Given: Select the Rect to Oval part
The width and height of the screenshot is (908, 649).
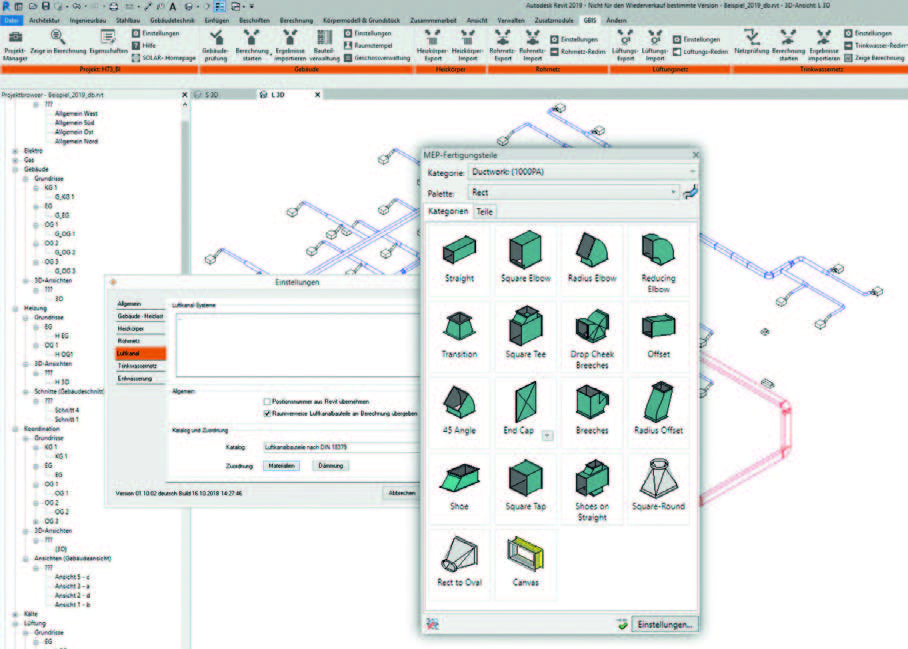Looking at the screenshot, I should [x=459, y=563].
